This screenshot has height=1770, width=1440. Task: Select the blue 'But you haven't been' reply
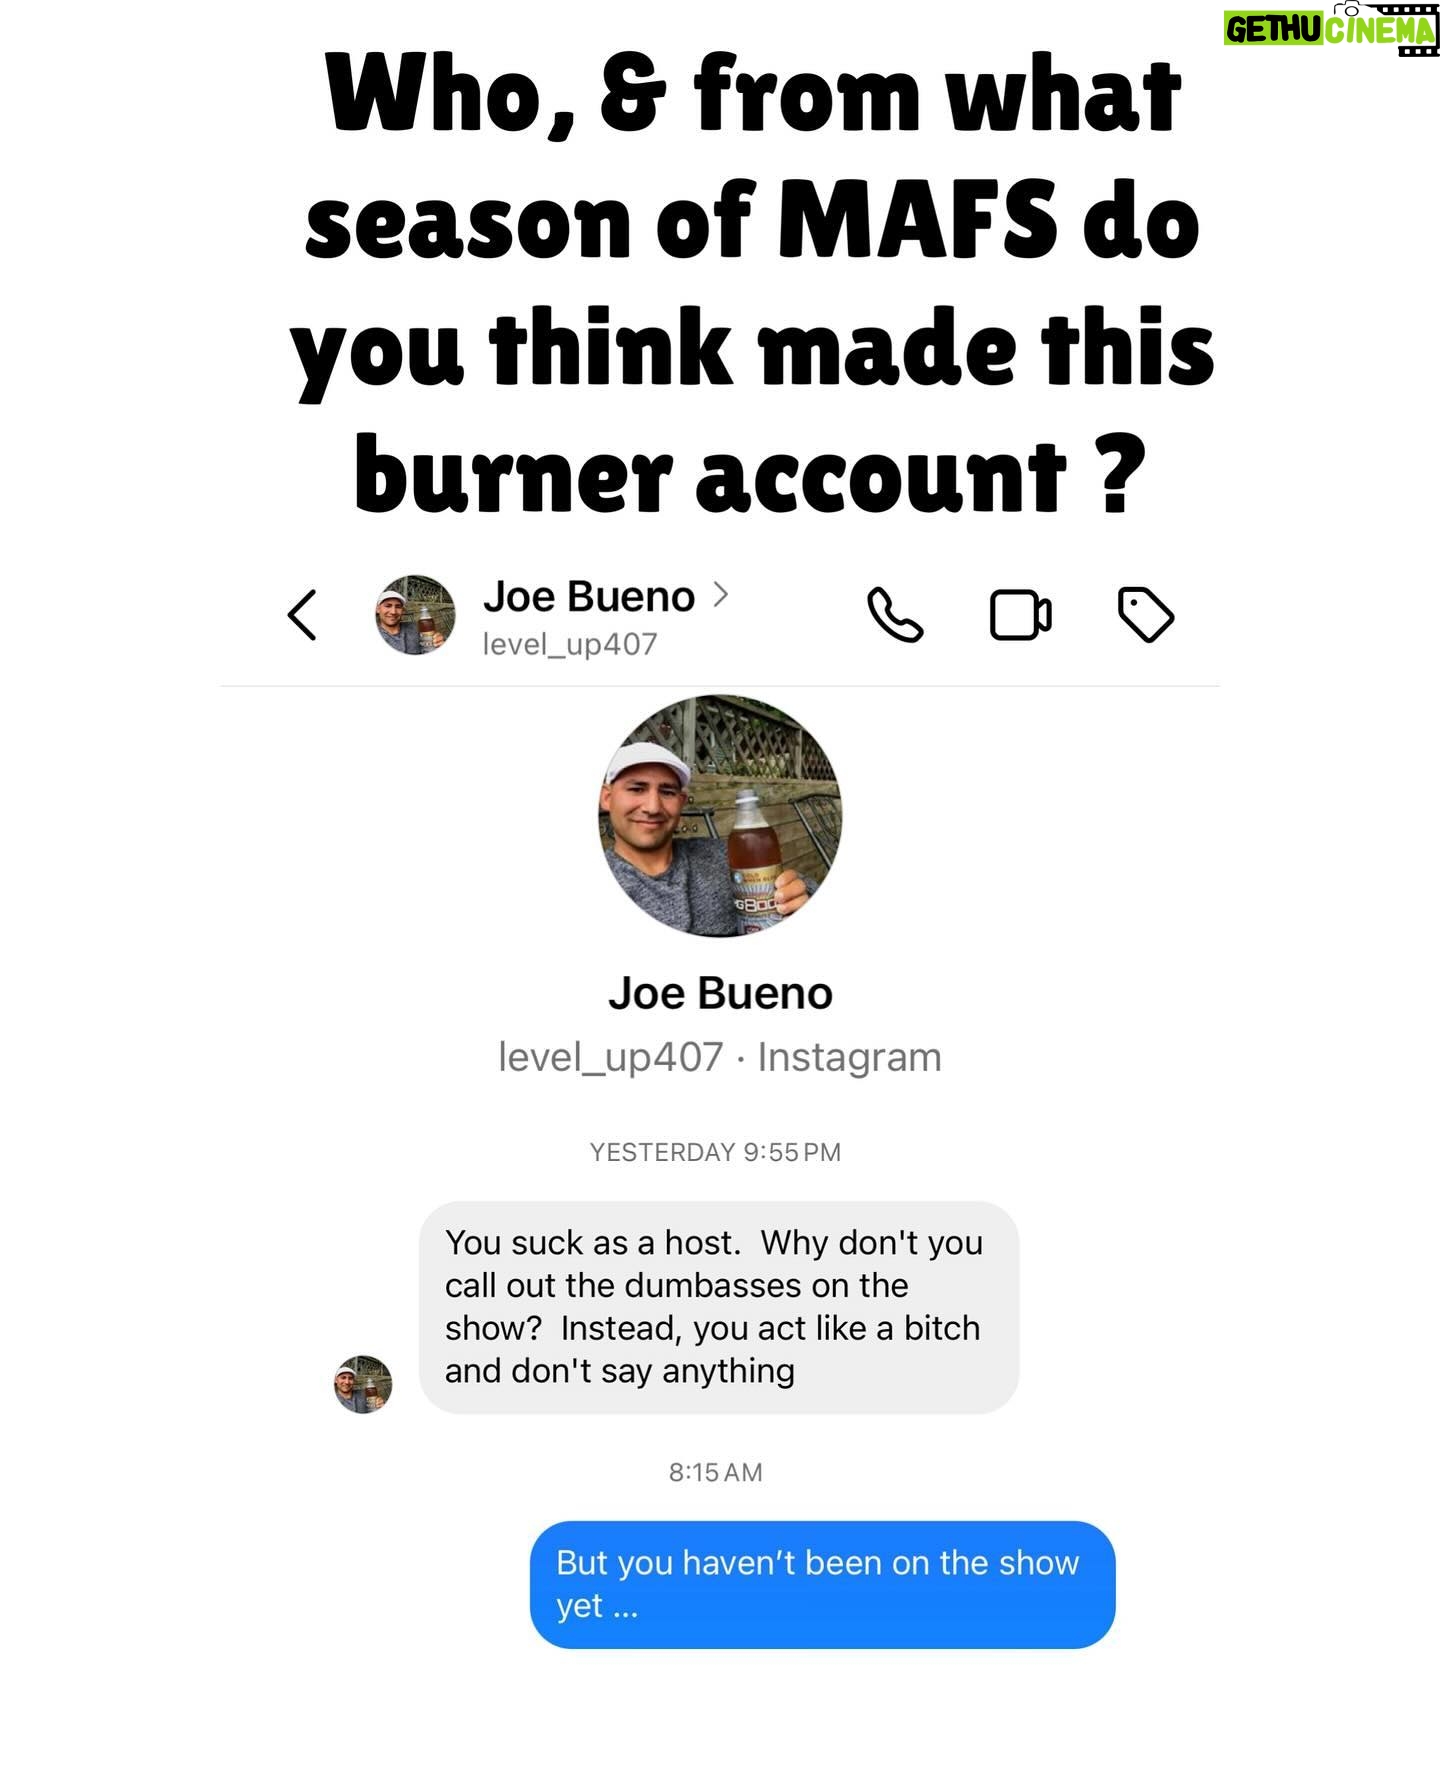(x=822, y=1584)
